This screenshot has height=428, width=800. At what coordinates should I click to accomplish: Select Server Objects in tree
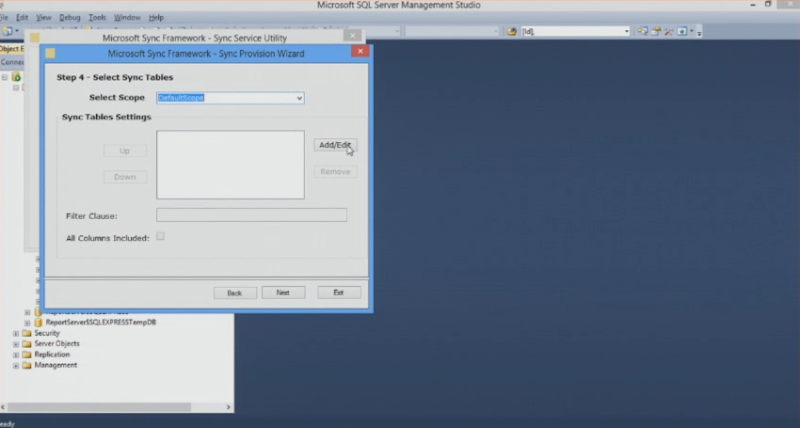click(57, 344)
